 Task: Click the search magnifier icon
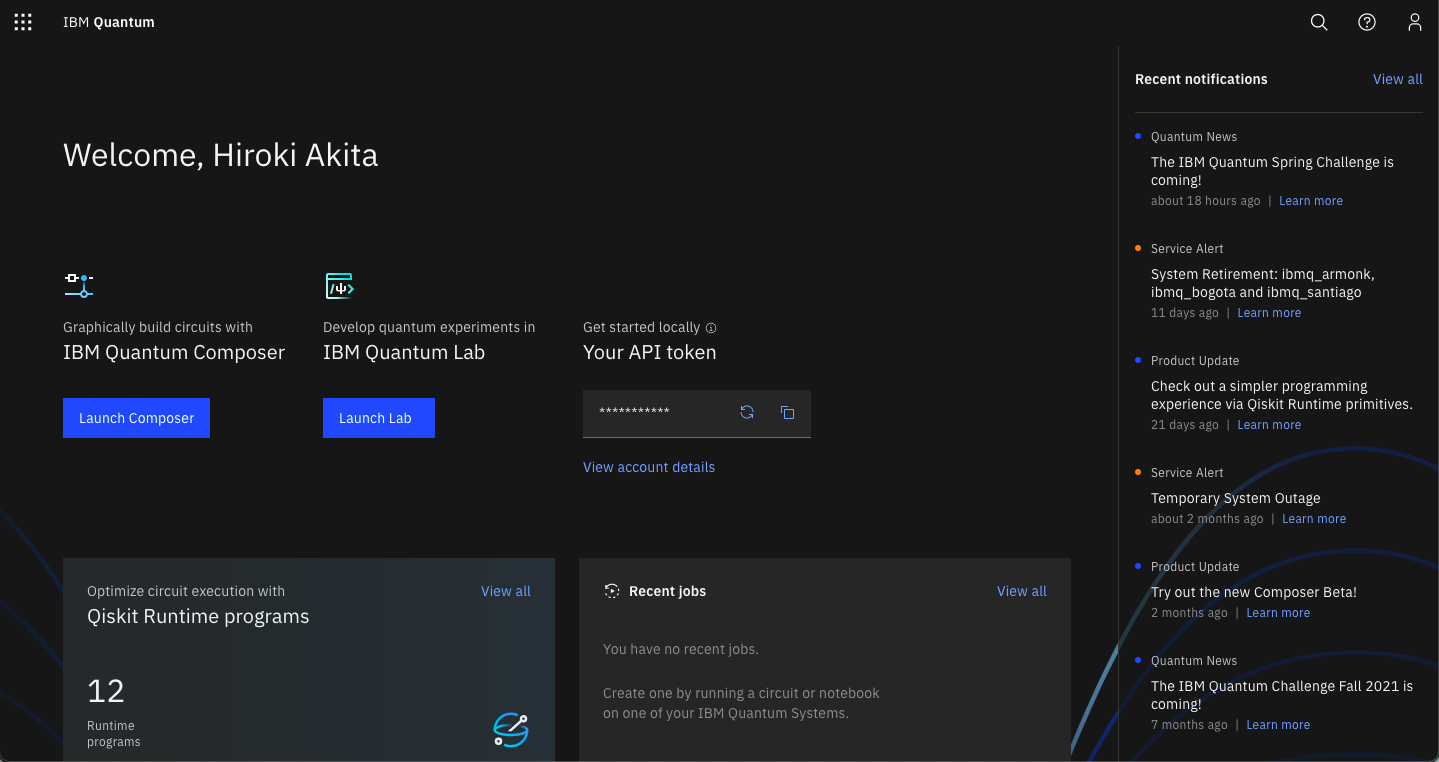click(x=1319, y=22)
